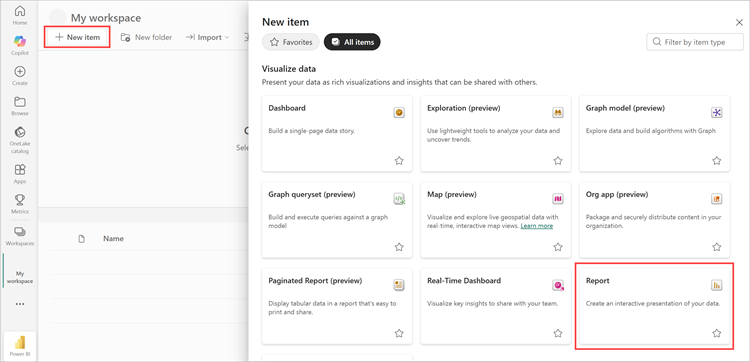Screen dimensions: 750x362
Task: Click the Graph queryset card description text
Action: coord(328,221)
